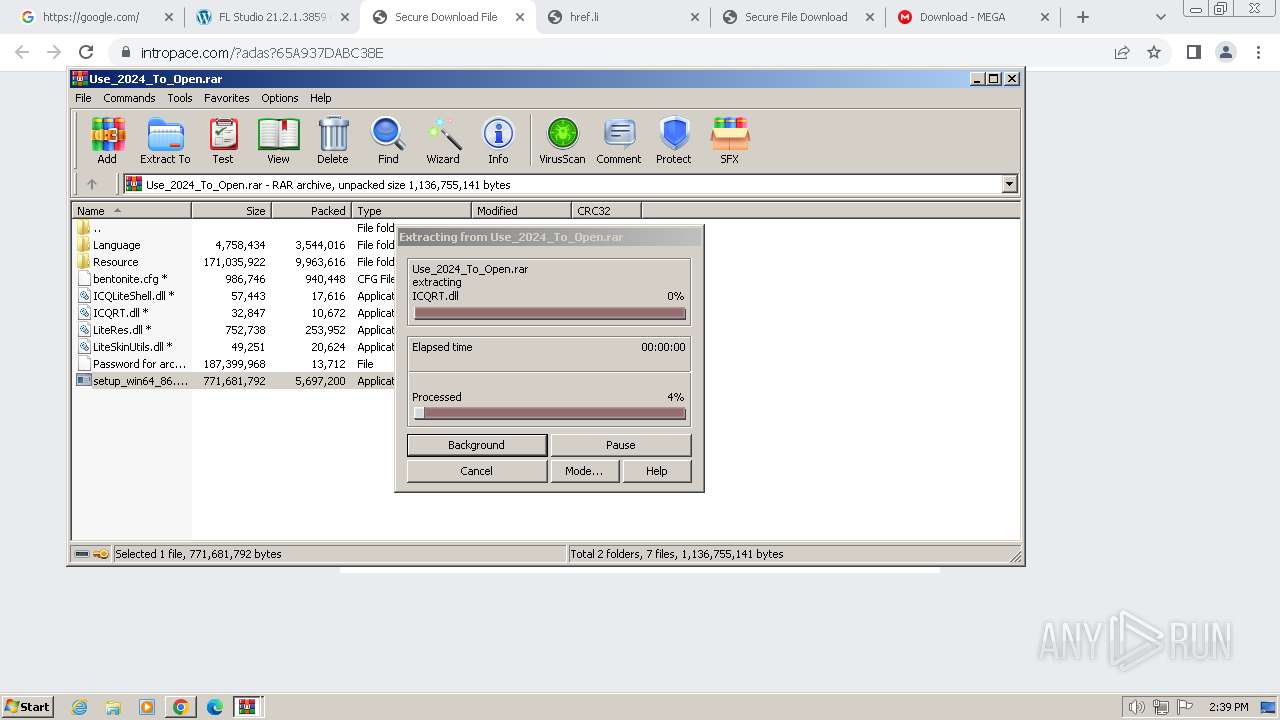Screen dimensions: 1280x720
Task: Click the Test archive icon
Action: tap(223, 140)
